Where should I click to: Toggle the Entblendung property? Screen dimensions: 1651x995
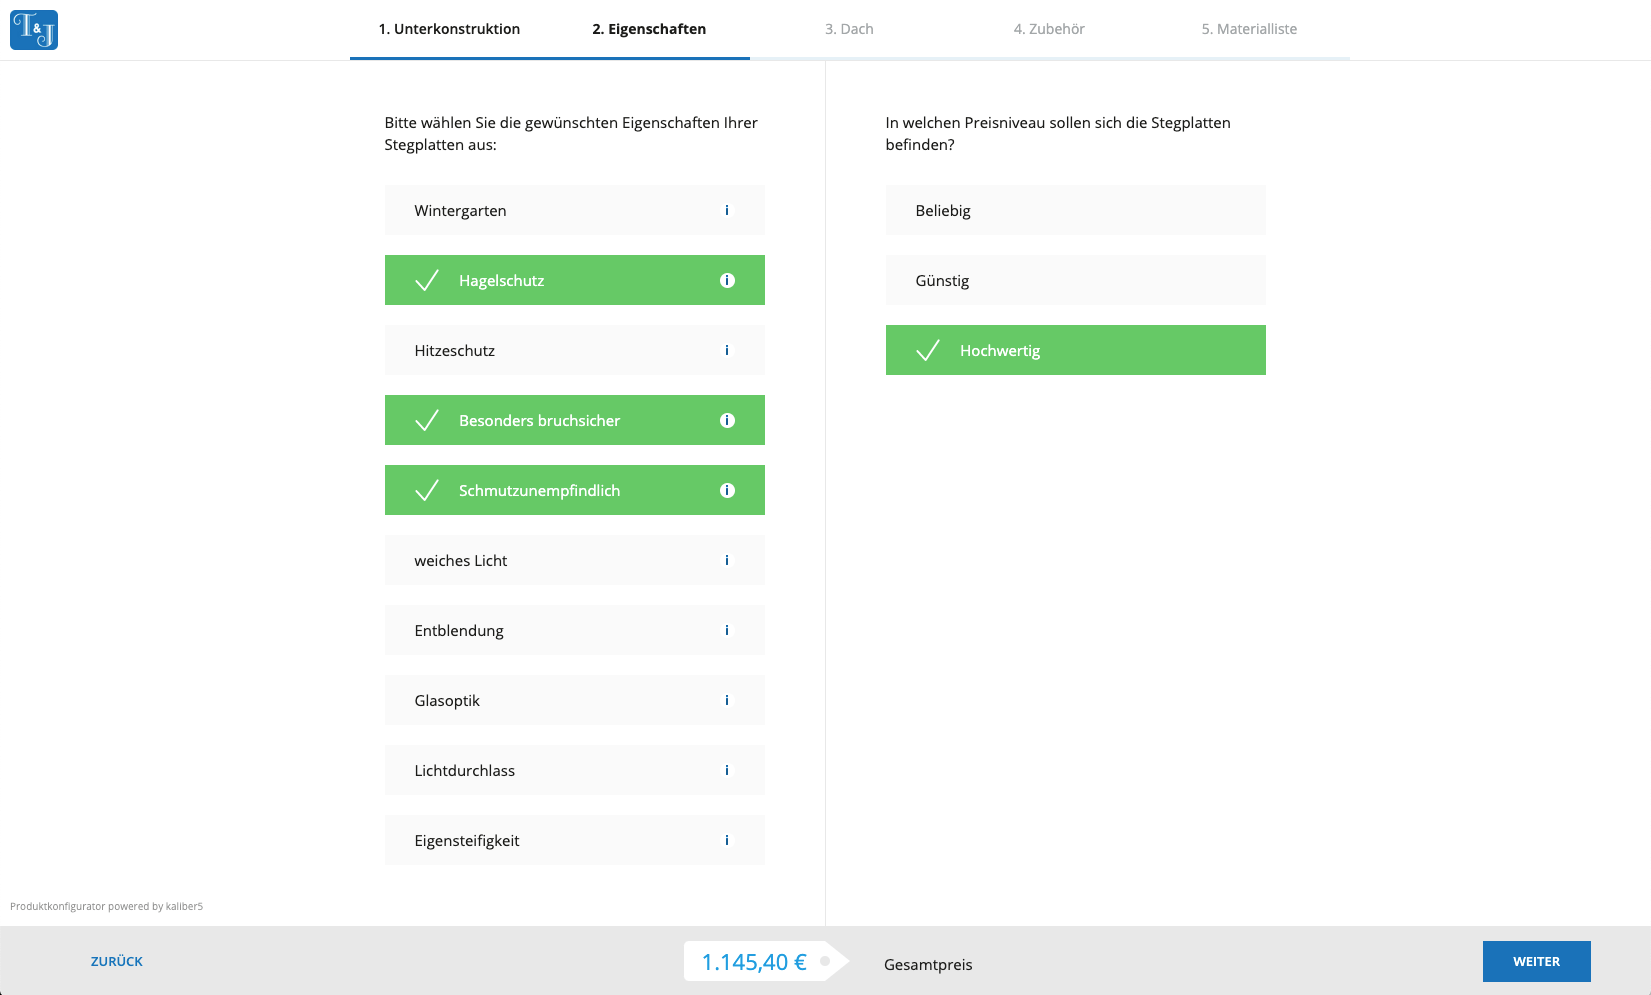tap(575, 630)
